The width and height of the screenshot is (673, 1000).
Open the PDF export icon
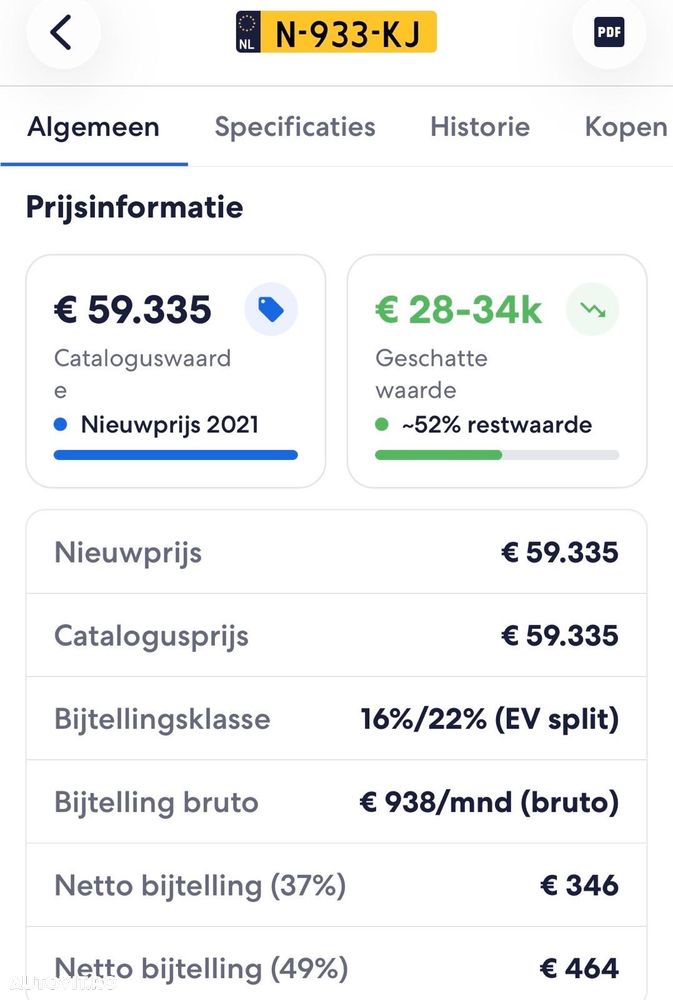tap(609, 32)
